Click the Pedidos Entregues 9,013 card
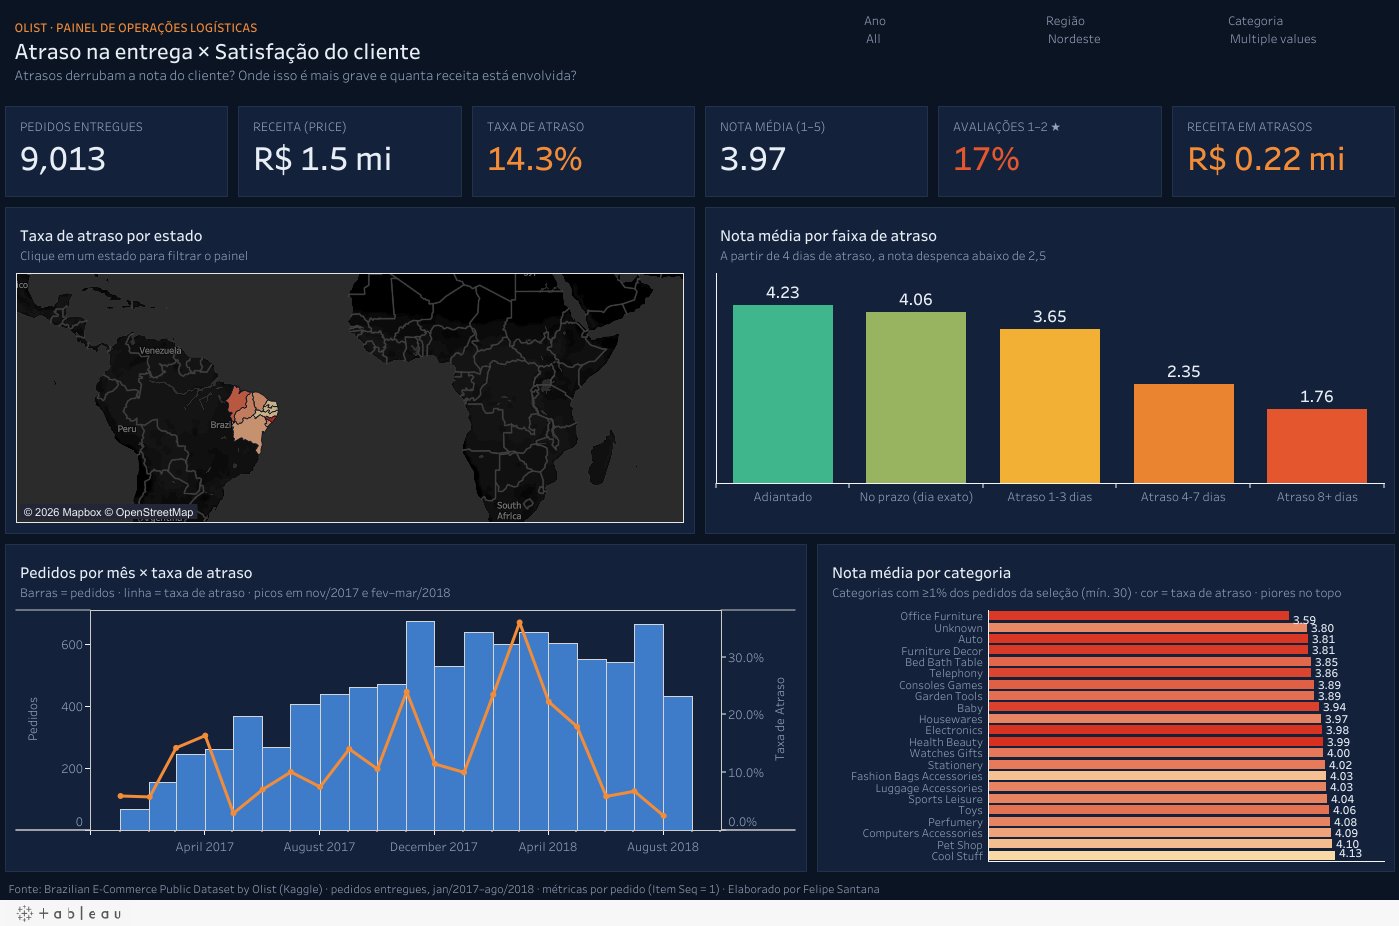The image size is (1399, 926). coord(116,151)
